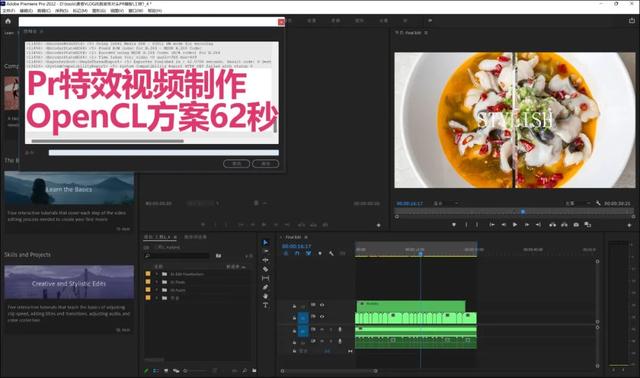The width and height of the screenshot is (640, 378).
Task: Close the dialog with red X
Action: 281,22
